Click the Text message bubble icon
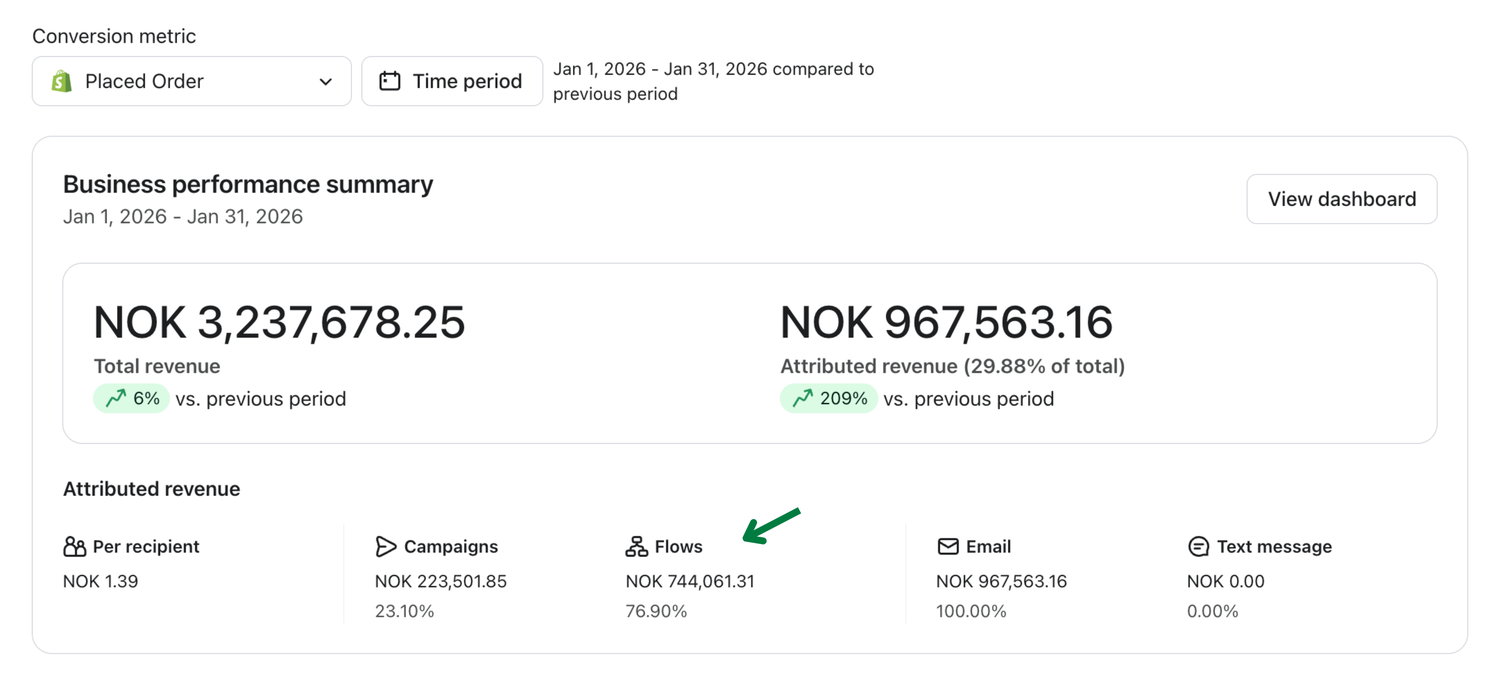1500x674 pixels. (1198, 546)
